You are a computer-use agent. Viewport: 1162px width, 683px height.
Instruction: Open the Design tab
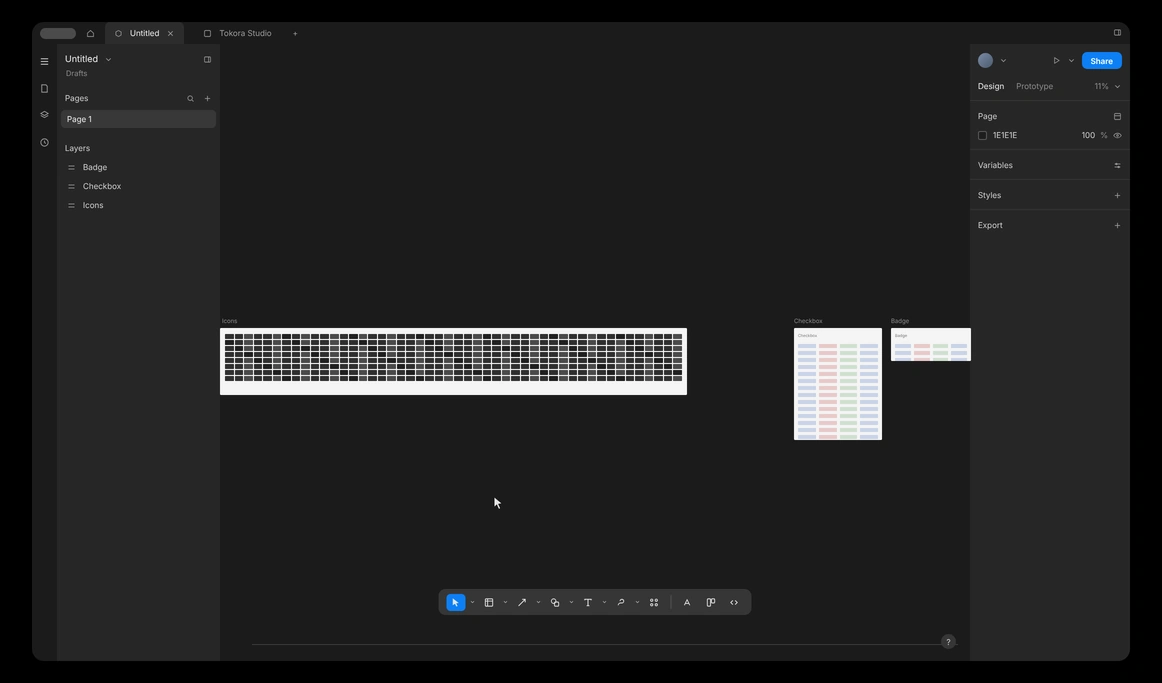[991, 87]
